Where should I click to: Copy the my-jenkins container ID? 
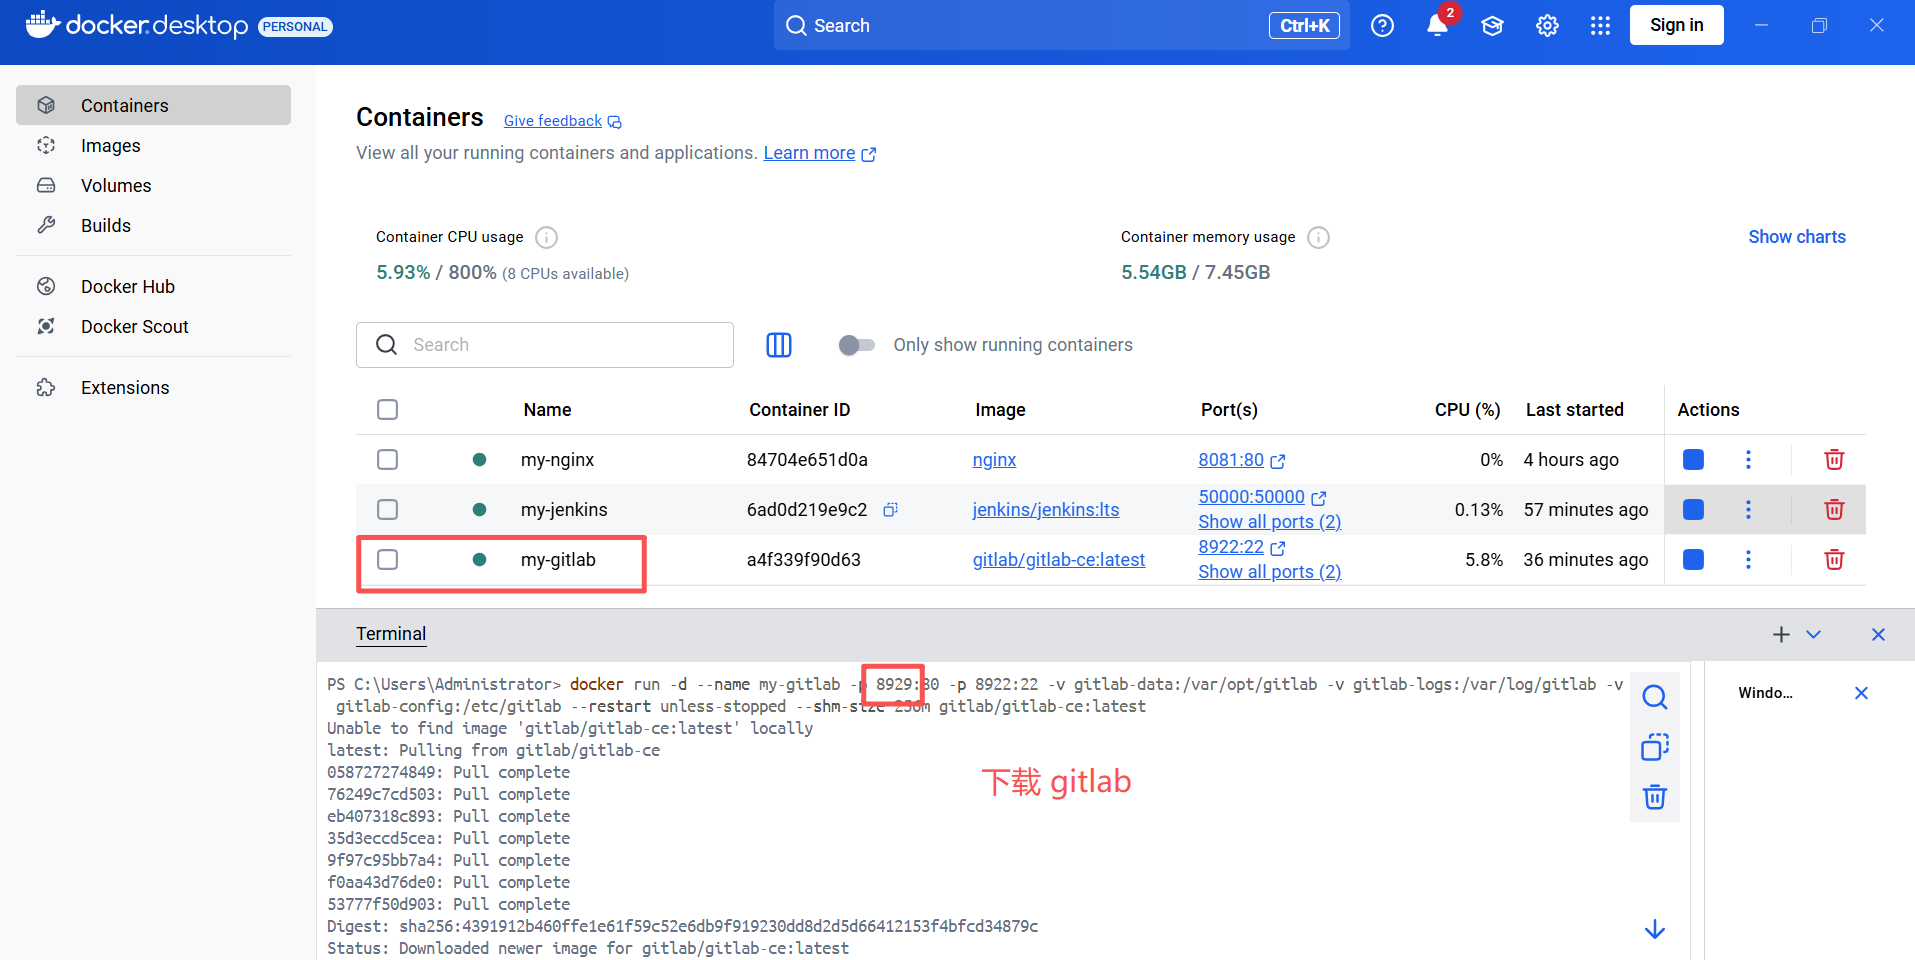point(890,510)
